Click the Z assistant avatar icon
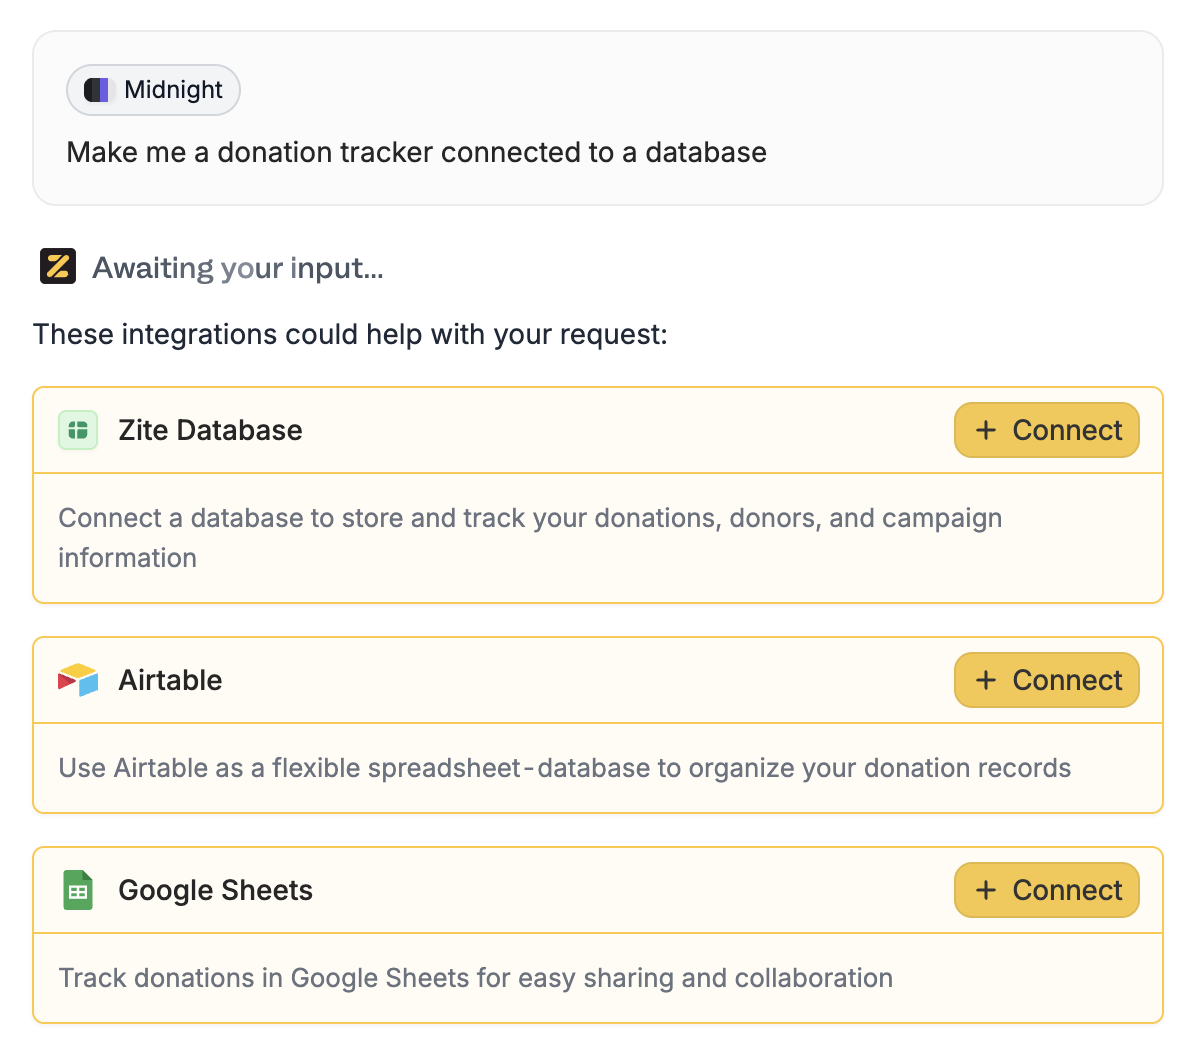Screen dimensions: 1192x1050 (x=58, y=266)
